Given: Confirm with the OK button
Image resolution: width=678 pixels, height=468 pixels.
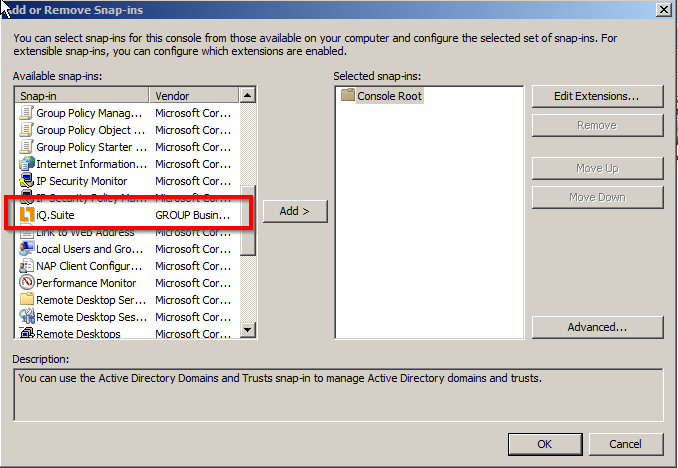Looking at the screenshot, I should [x=544, y=443].
